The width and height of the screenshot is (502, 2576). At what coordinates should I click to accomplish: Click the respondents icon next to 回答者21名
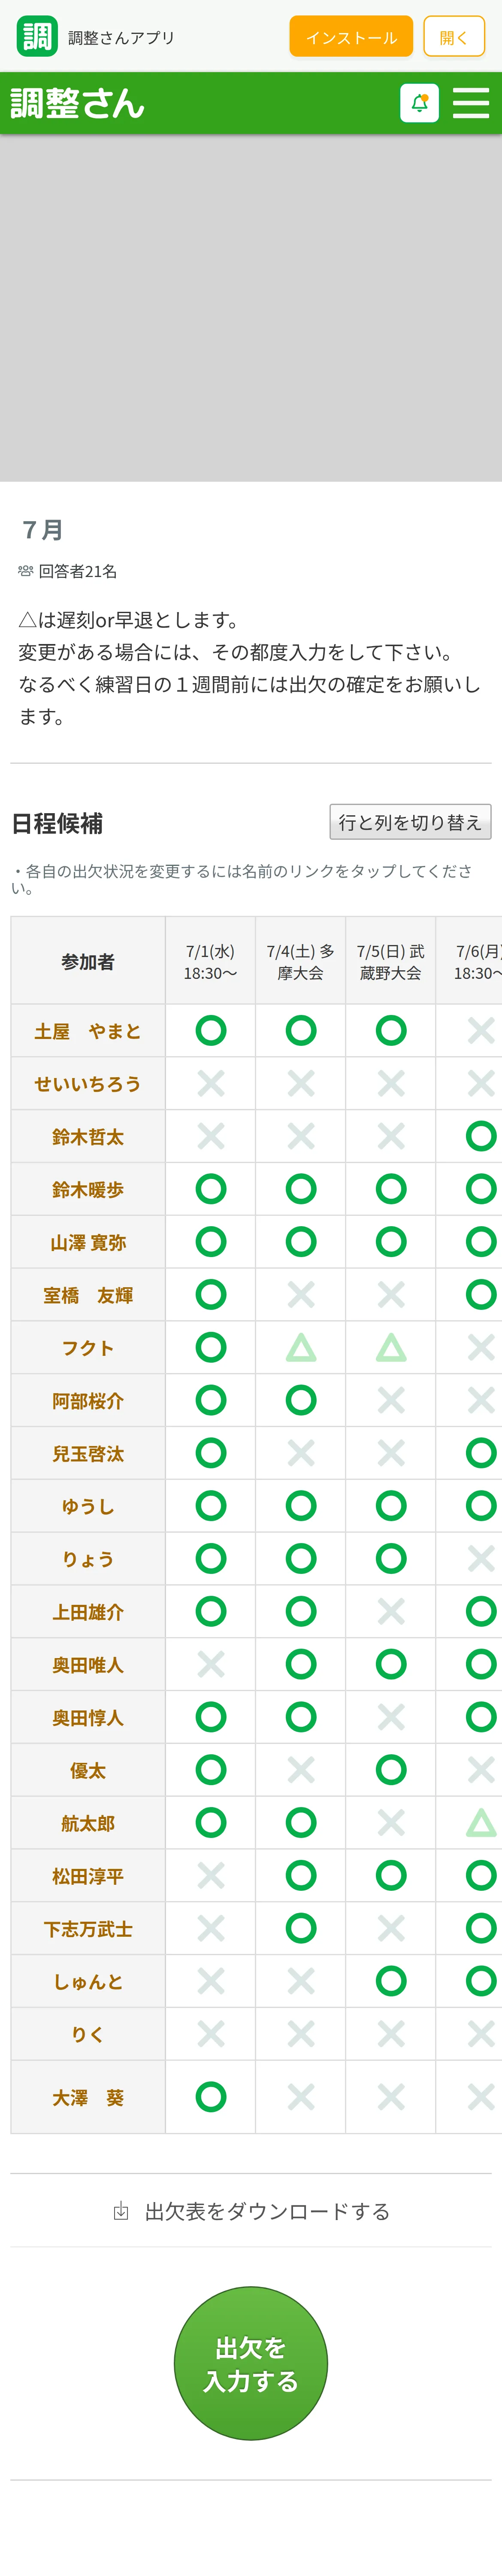(26, 571)
